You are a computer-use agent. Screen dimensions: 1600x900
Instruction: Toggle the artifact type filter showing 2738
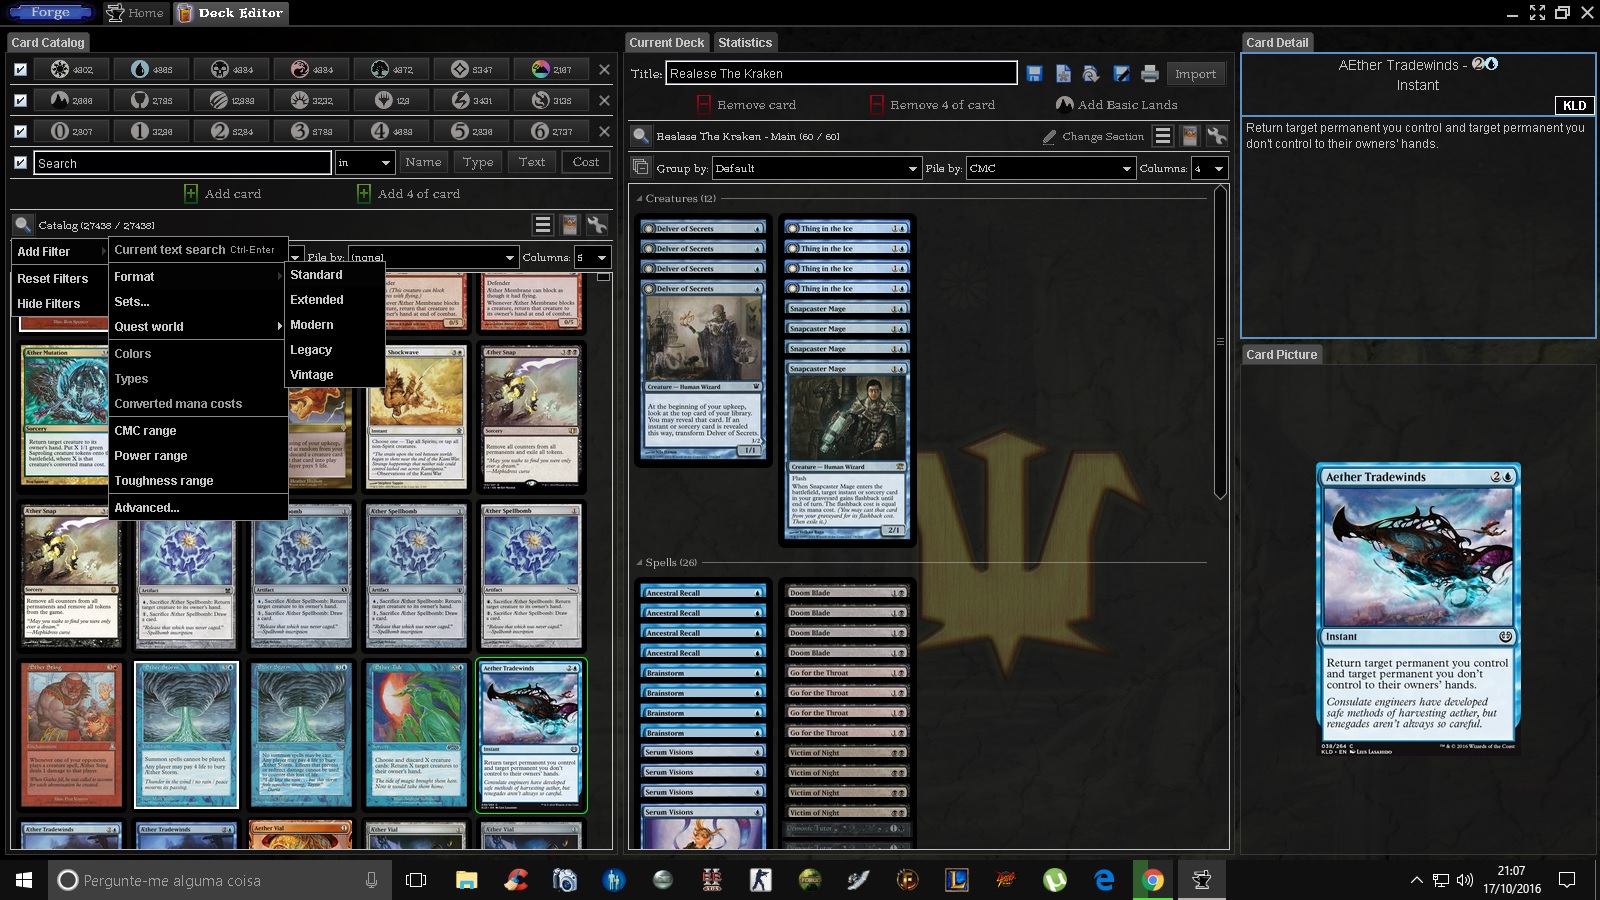pyautogui.click(x=152, y=100)
